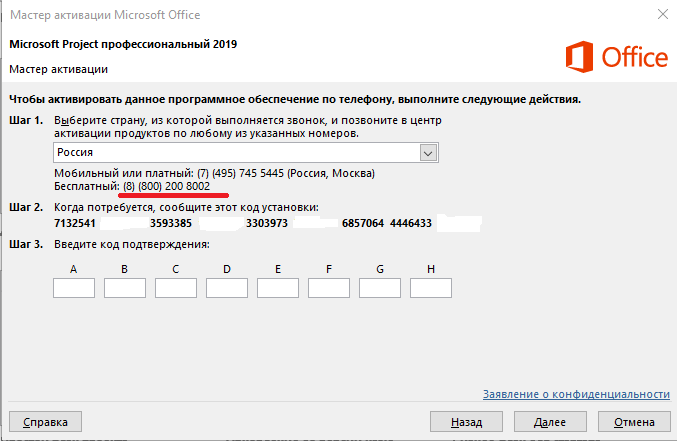The width and height of the screenshot is (677, 441).
Task: Focus confirmation code field F
Action: coord(329,288)
